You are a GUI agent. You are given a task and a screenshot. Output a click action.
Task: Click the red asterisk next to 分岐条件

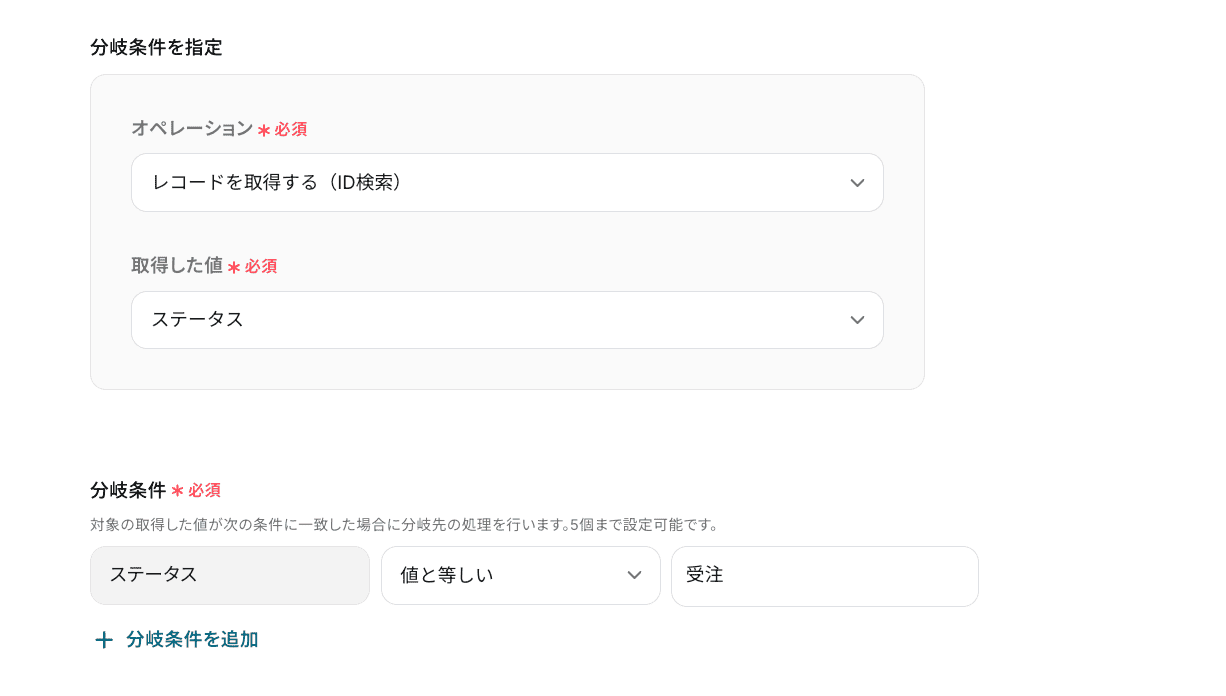point(177,491)
